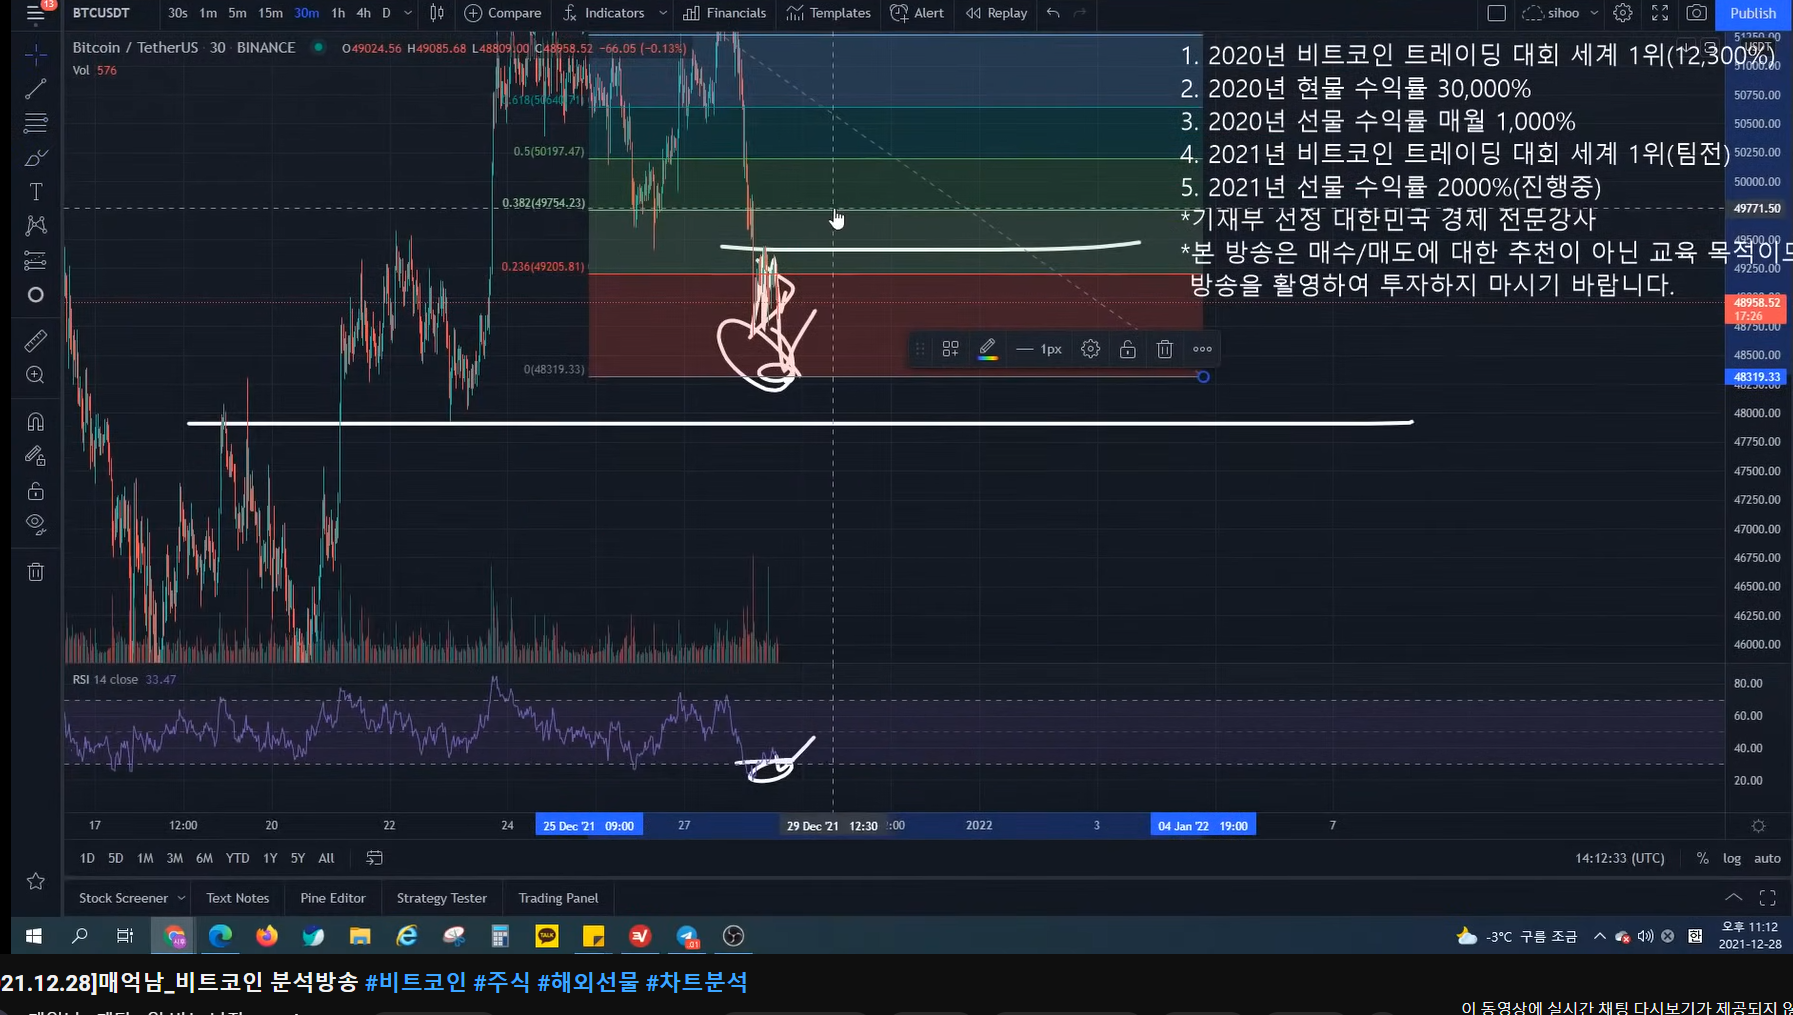
Task: Set date range to All
Action: 326,858
